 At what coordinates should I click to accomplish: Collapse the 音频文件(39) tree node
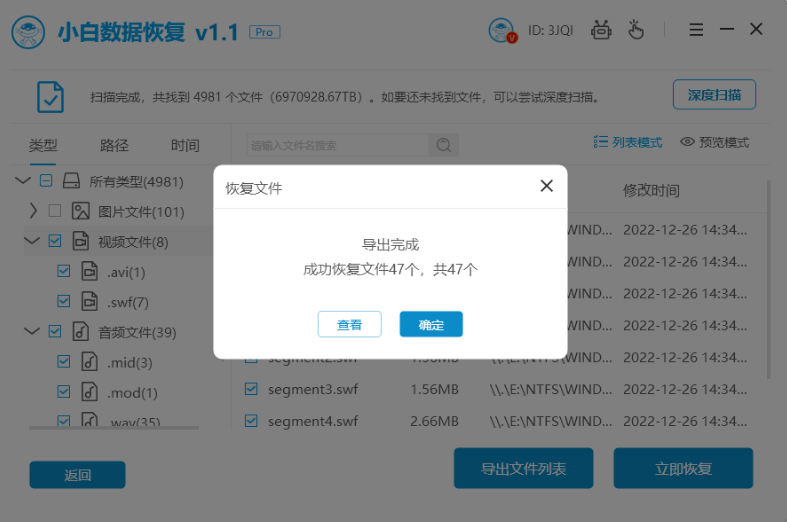(33, 331)
